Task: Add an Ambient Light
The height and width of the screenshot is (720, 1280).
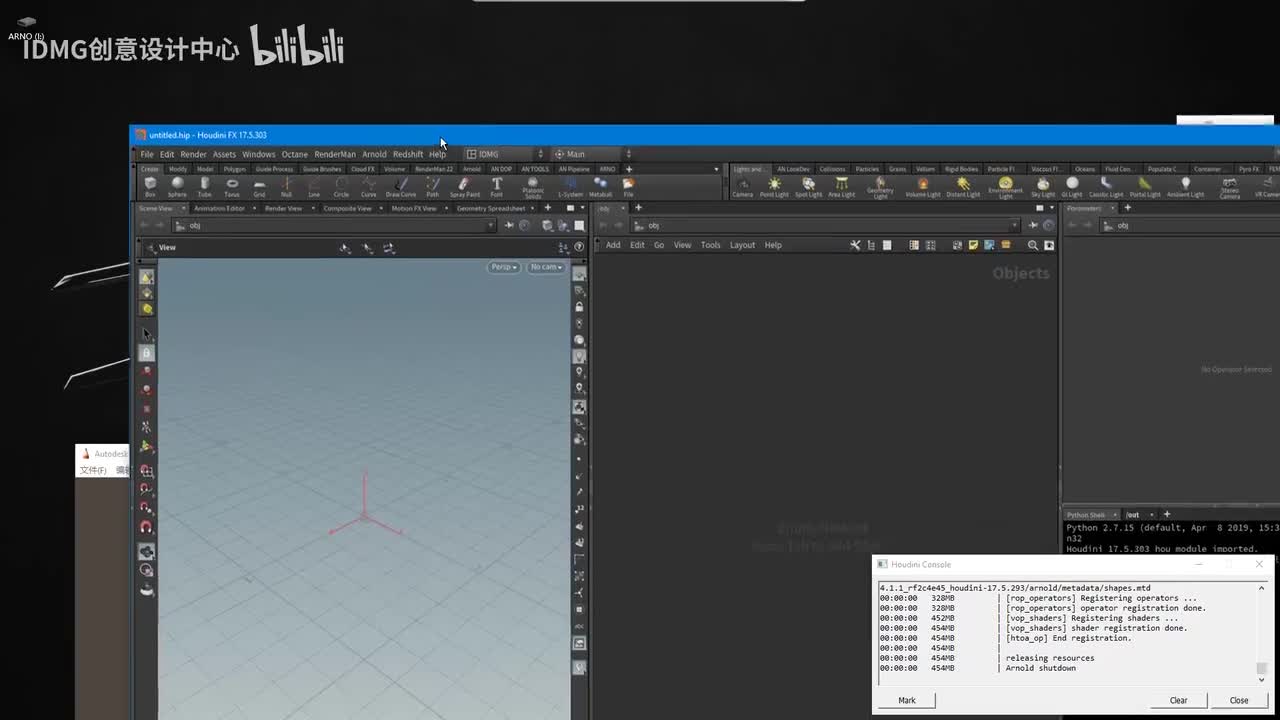Action: [x=1185, y=187]
